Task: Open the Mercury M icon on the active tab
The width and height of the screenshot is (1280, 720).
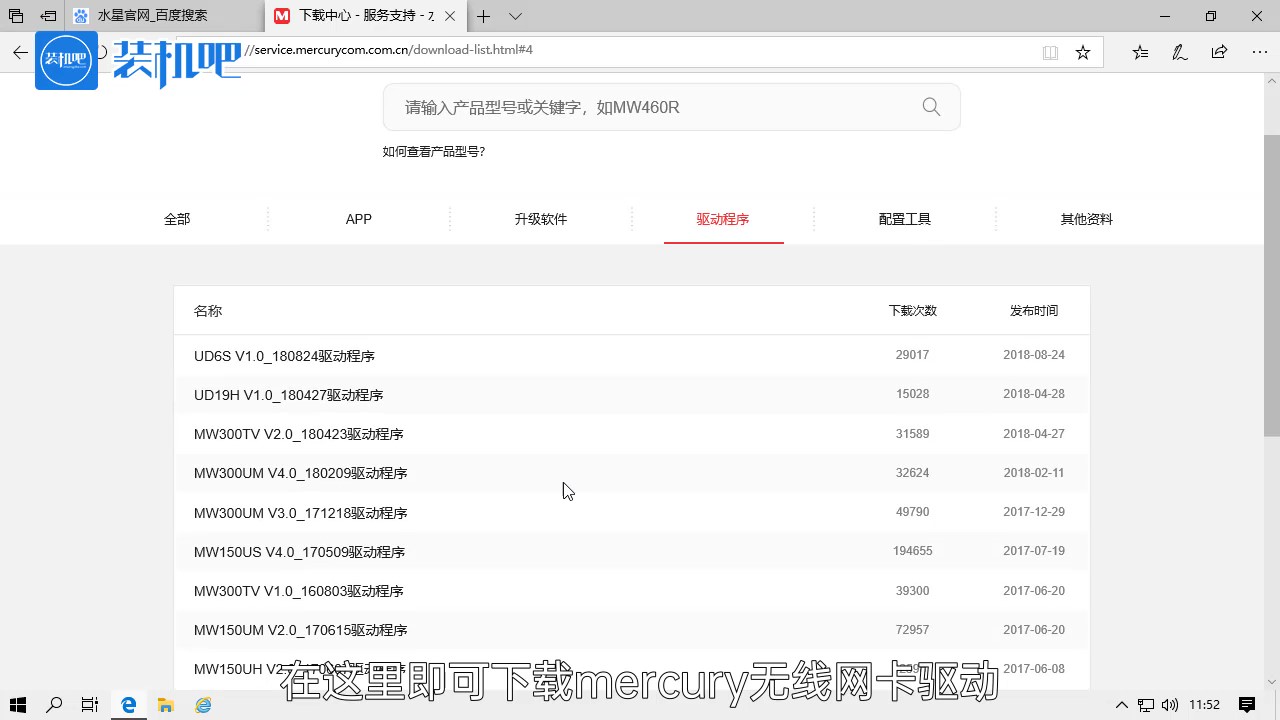Action: (x=282, y=16)
